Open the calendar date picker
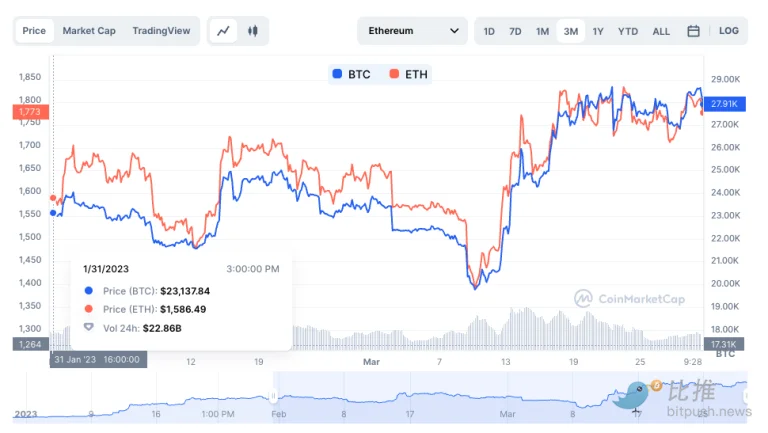Viewport: 768px width, 433px height. (693, 31)
